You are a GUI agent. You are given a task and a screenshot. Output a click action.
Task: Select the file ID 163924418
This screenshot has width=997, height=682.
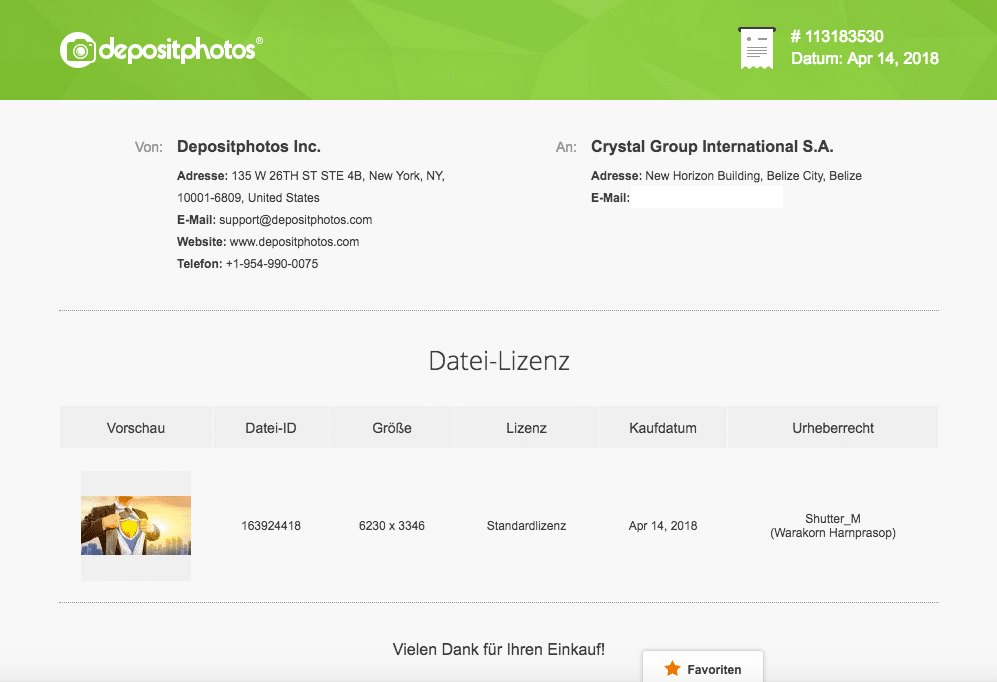(x=271, y=526)
